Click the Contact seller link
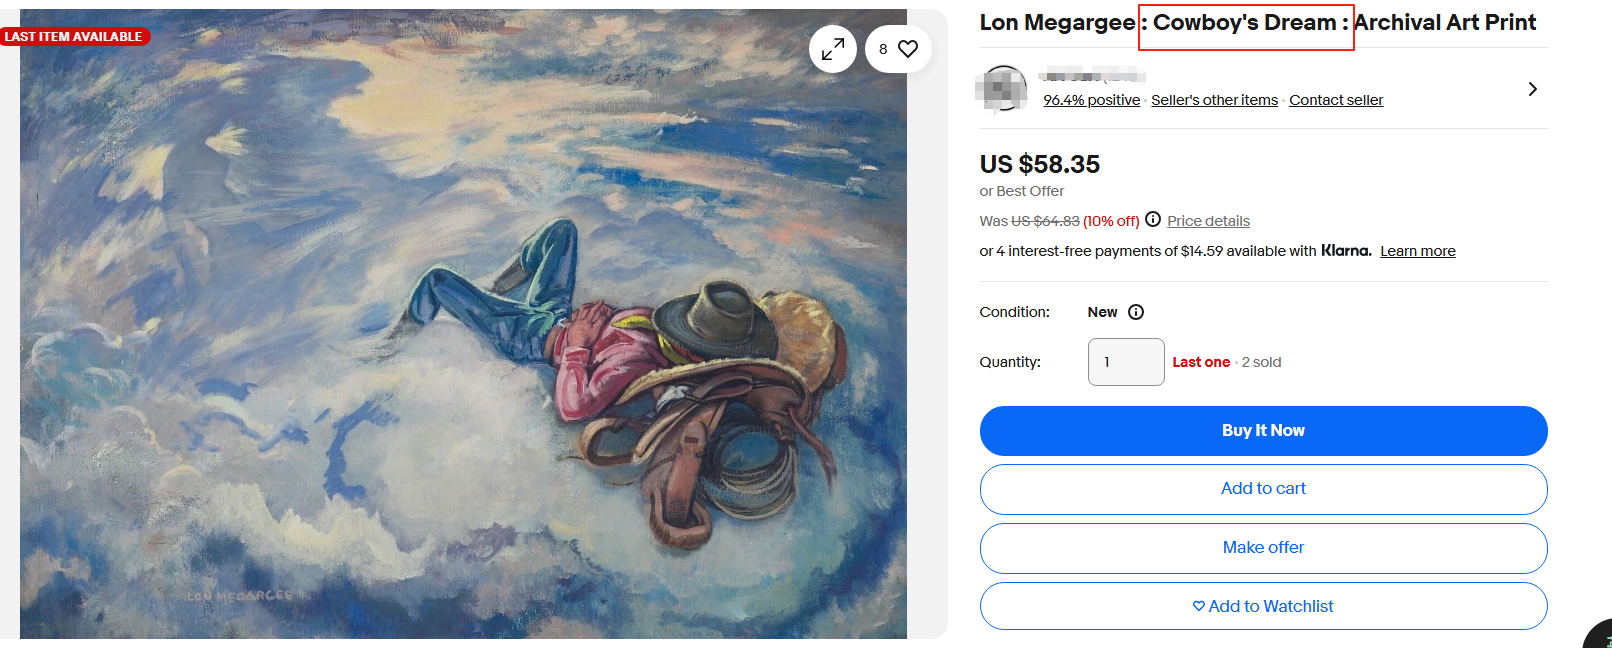This screenshot has width=1612, height=648. pos(1336,100)
